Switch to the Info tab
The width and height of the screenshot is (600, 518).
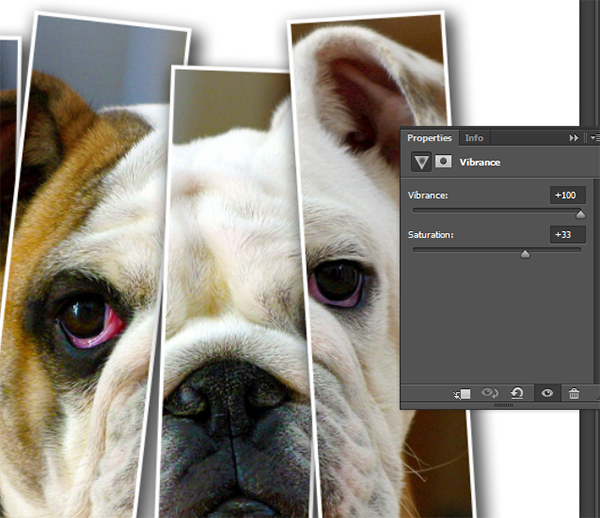[474, 138]
